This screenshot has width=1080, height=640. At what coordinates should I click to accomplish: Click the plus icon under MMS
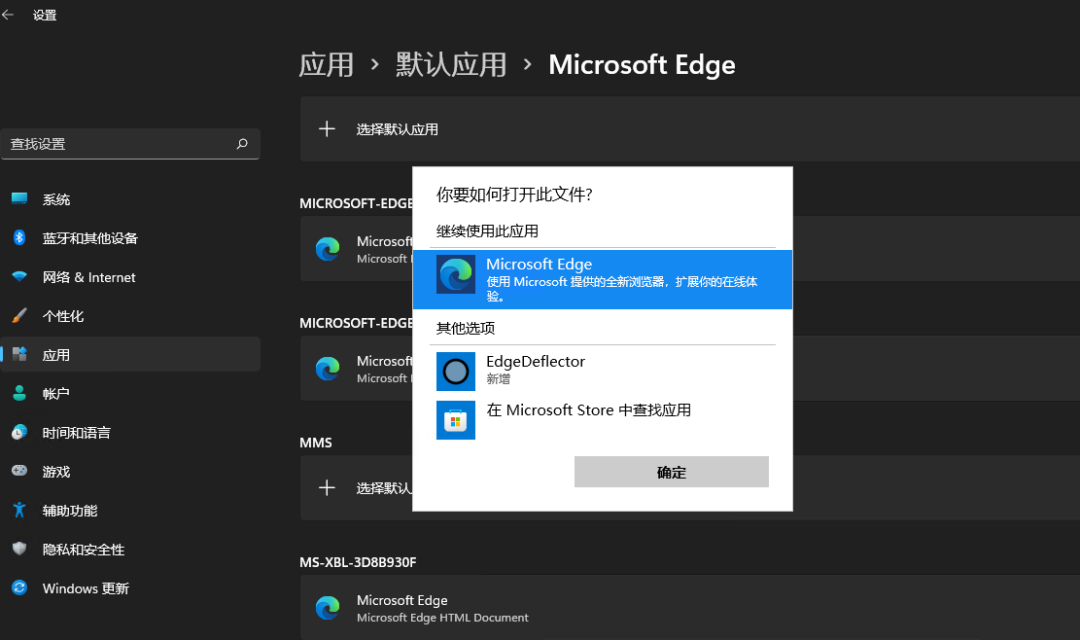pyautogui.click(x=326, y=488)
